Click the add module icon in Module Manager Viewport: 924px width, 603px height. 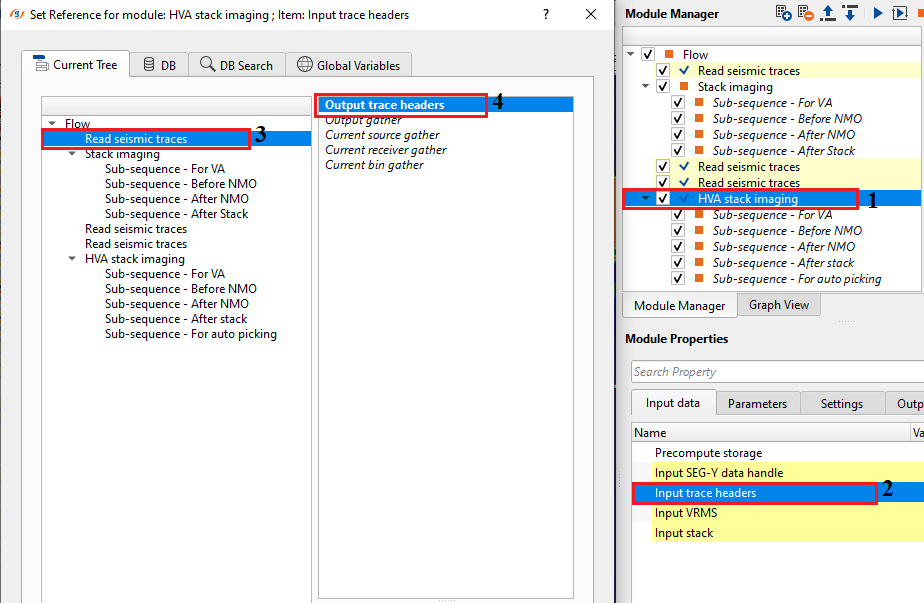click(x=784, y=13)
